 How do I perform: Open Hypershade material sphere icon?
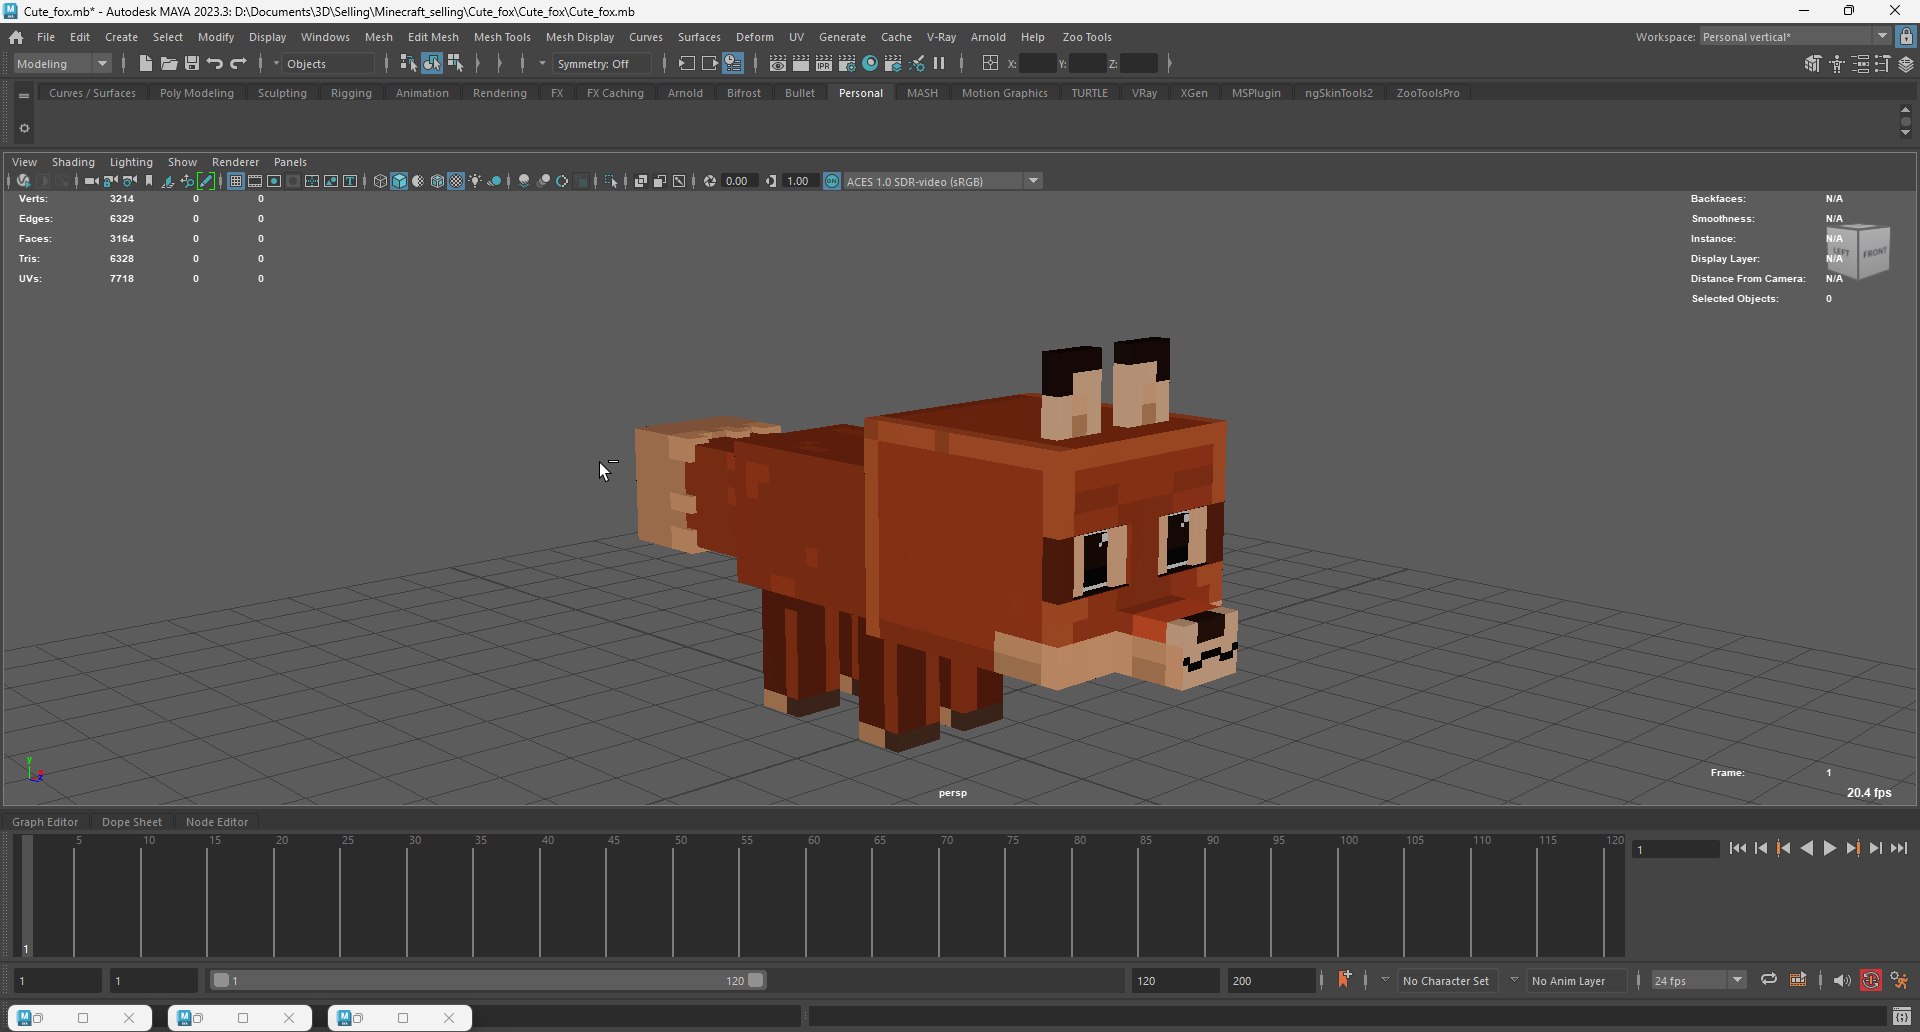(870, 64)
